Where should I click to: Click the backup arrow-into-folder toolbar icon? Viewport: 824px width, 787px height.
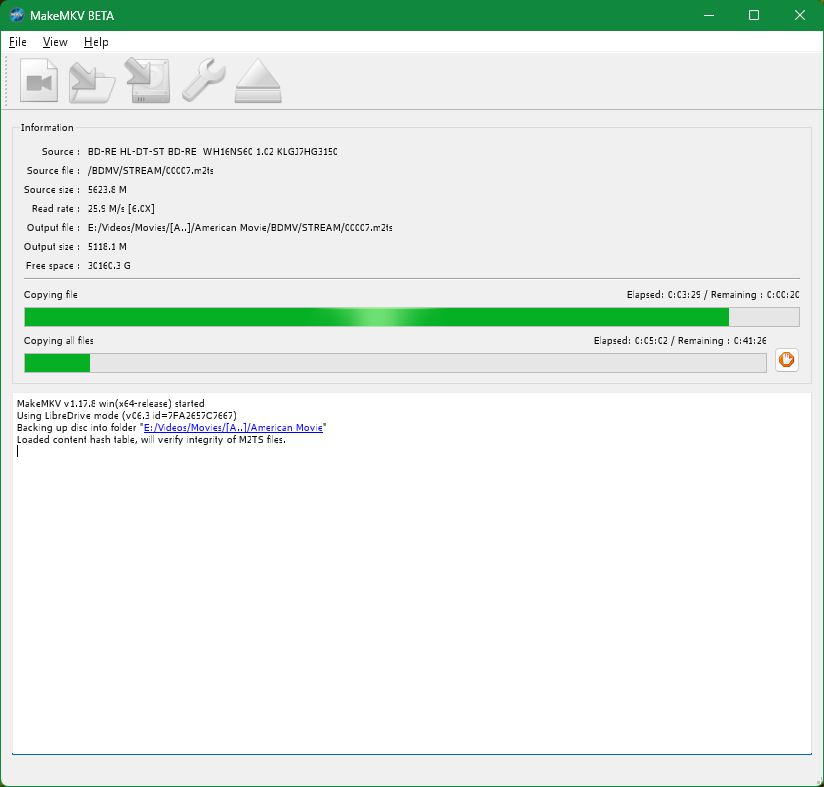(92, 81)
